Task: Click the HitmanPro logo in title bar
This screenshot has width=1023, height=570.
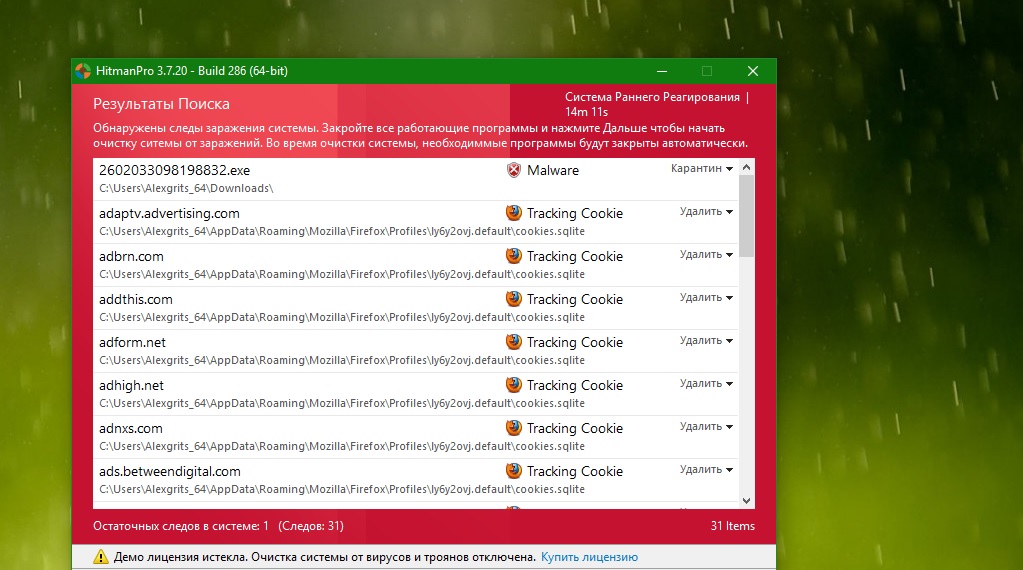Action: point(83,71)
